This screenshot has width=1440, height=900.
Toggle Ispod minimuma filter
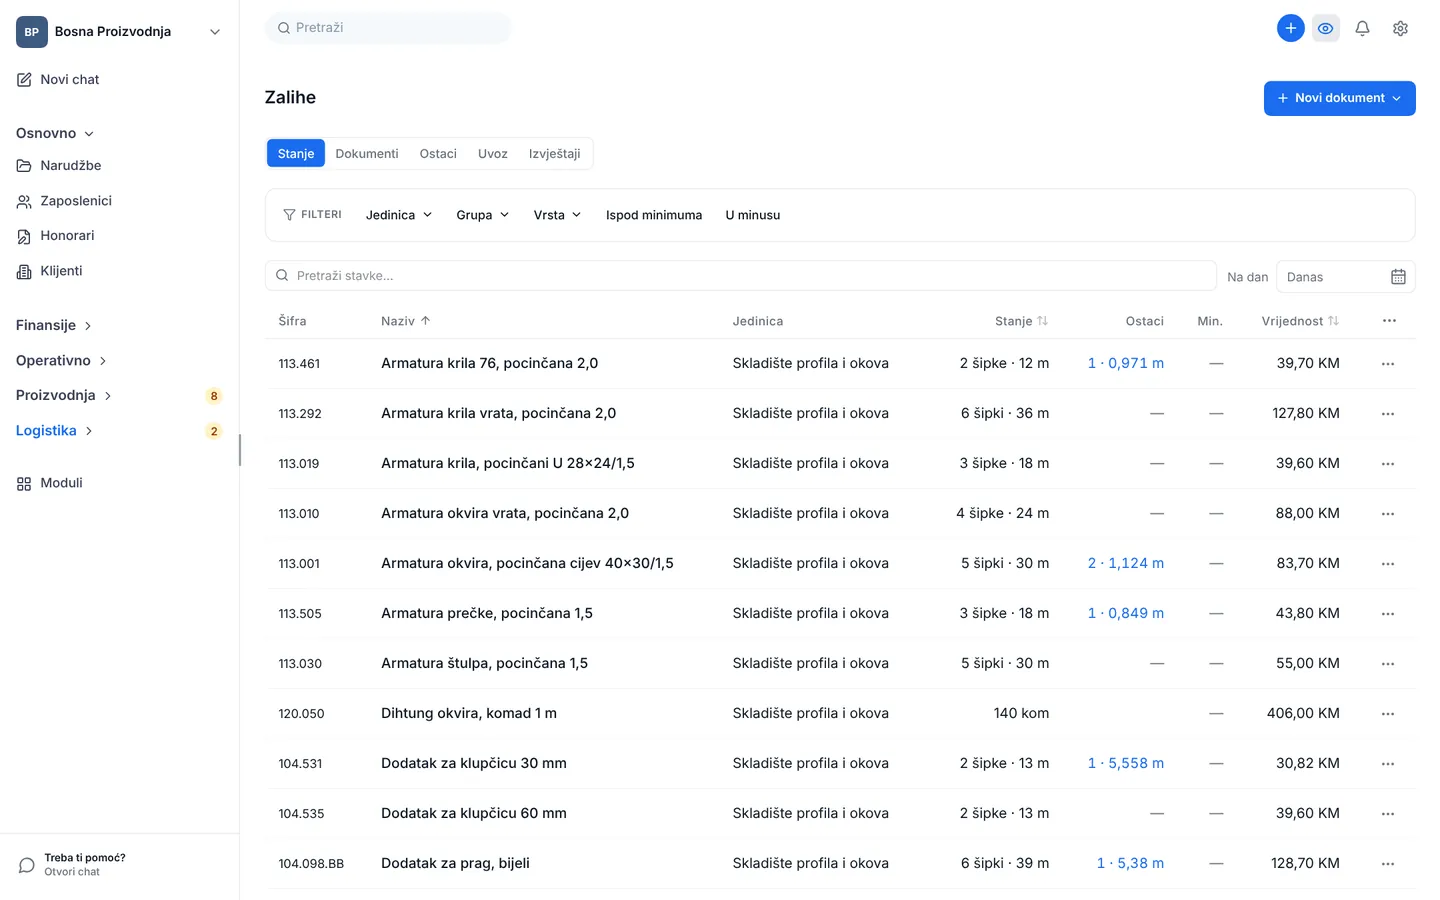pos(654,215)
